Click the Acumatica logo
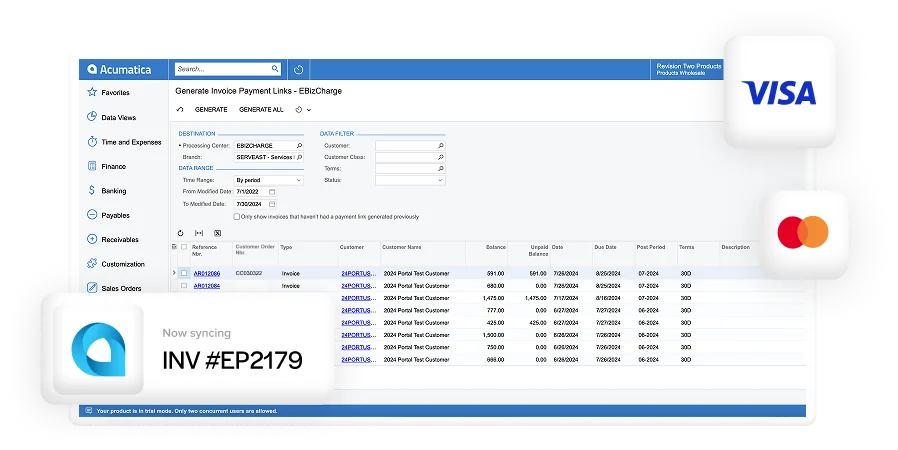This screenshot has height=450, width=898. pos(120,69)
